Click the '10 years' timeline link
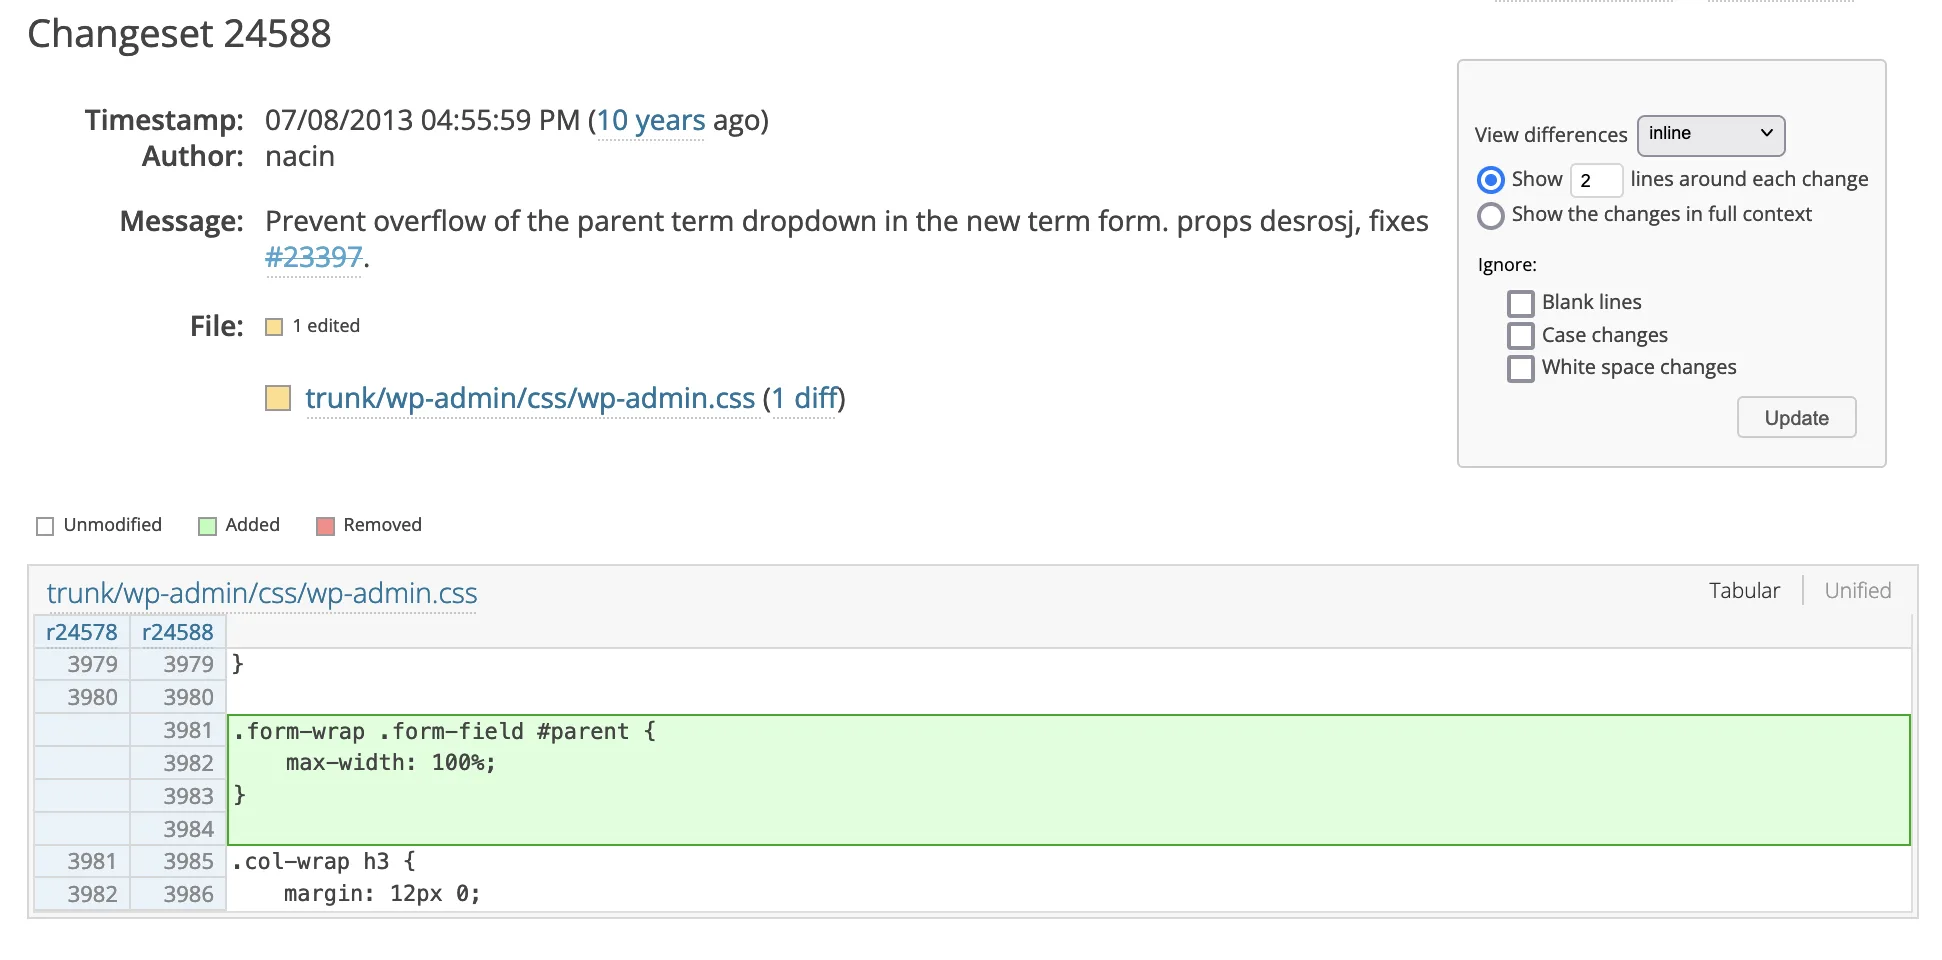The width and height of the screenshot is (1942, 960). [651, 121]
